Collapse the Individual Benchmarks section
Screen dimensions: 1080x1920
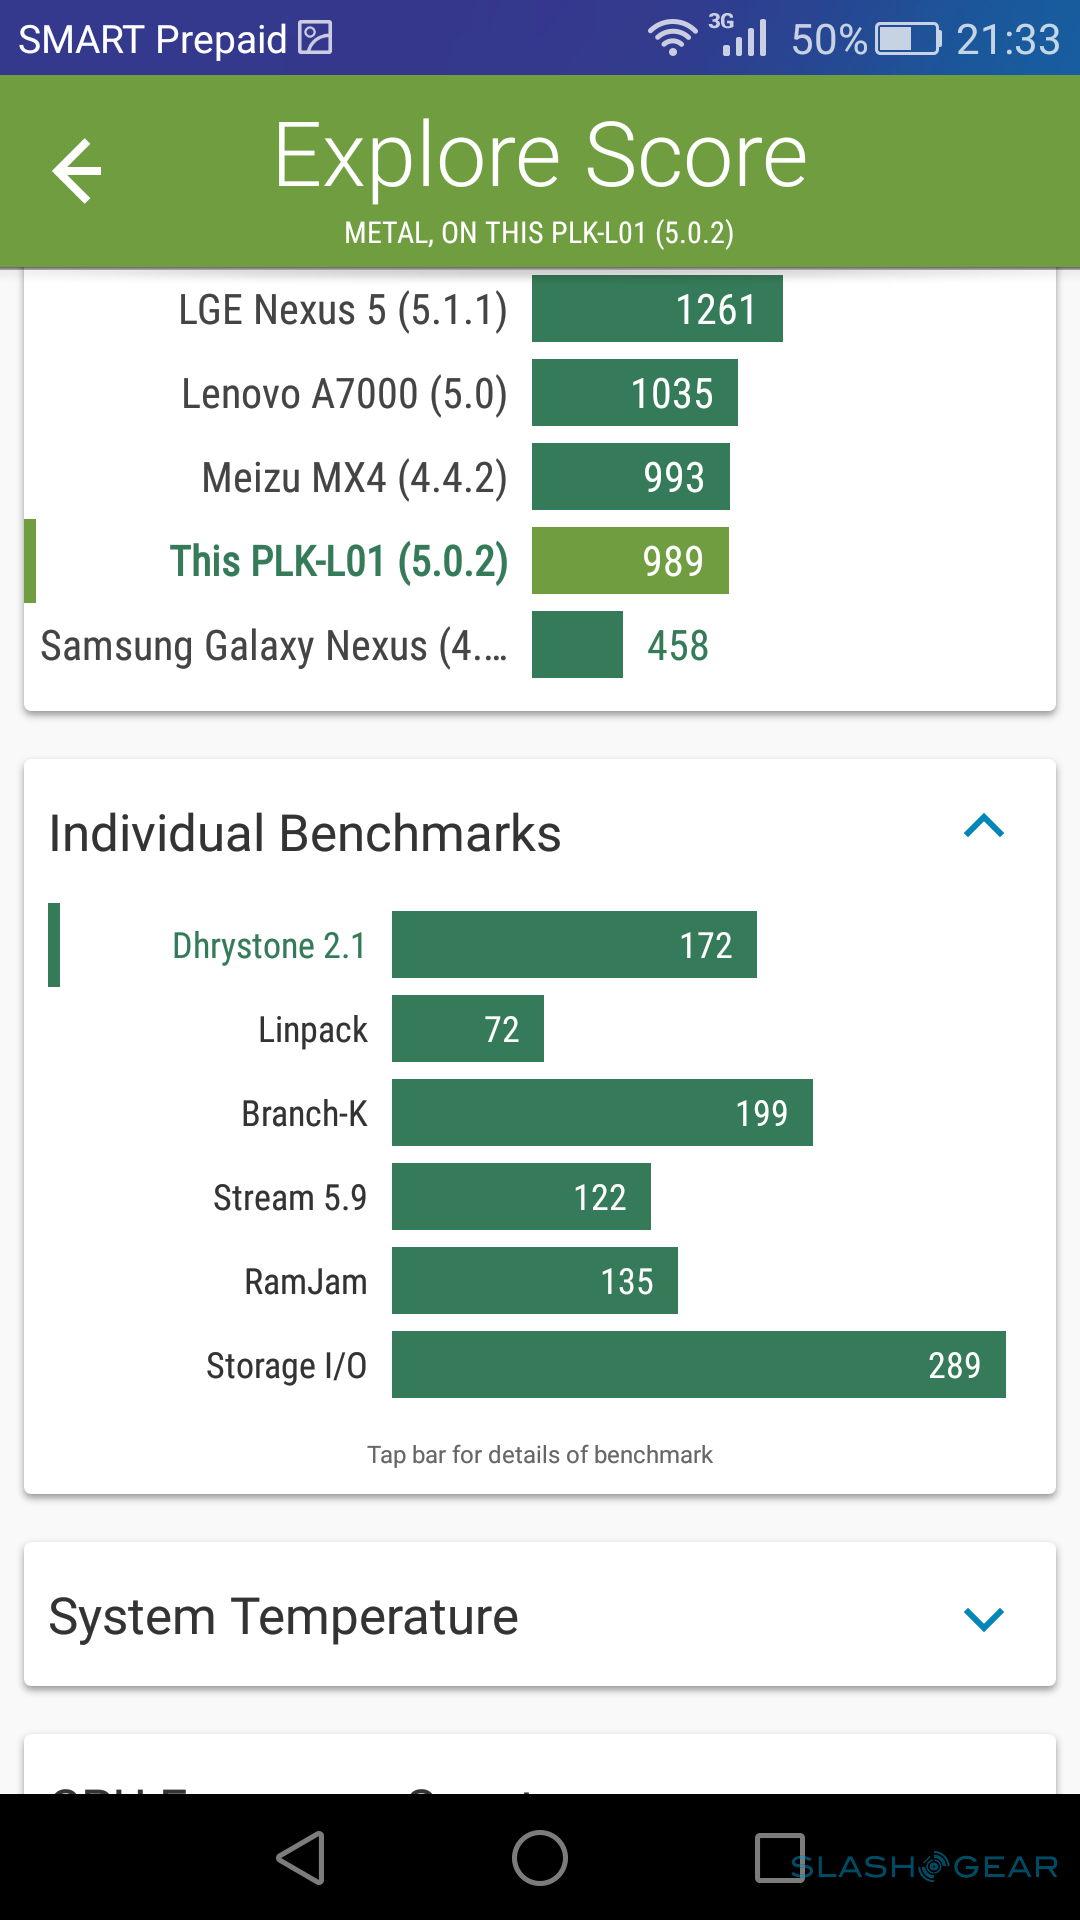tap(983, 827)
